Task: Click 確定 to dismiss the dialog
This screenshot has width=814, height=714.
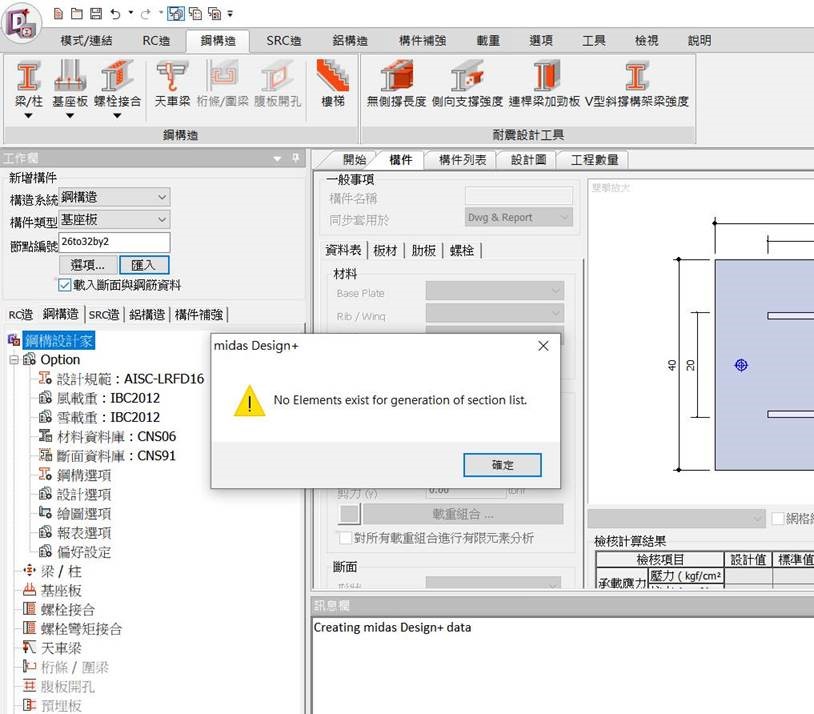Action: click(502, 465)
